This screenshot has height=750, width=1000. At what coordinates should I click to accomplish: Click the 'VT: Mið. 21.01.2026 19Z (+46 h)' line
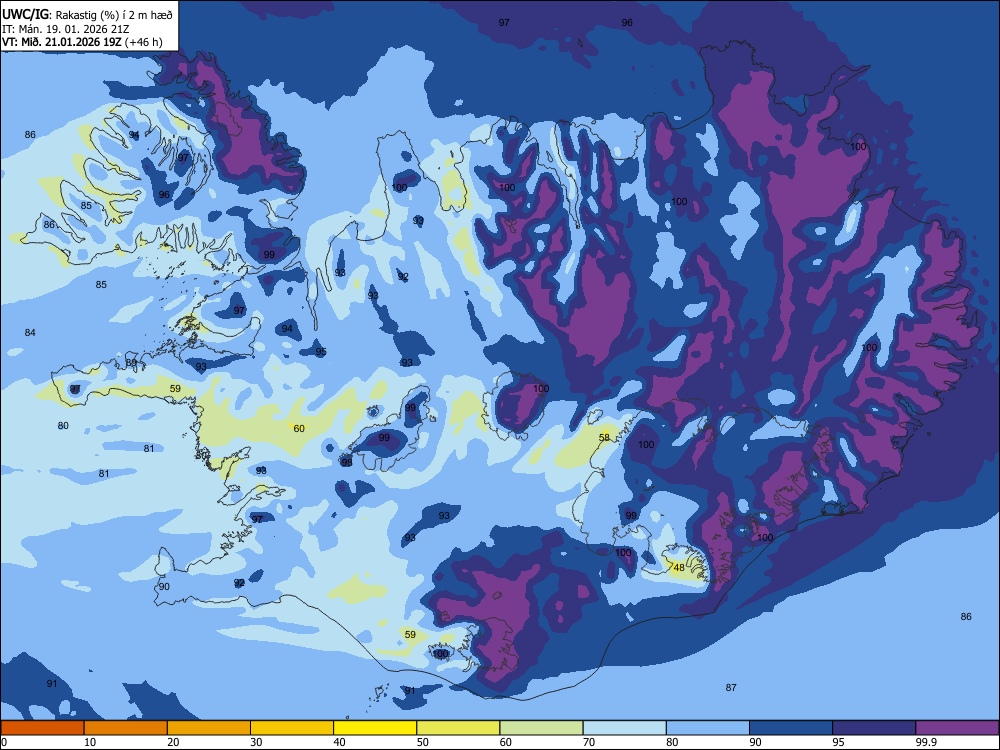(82, 42)
